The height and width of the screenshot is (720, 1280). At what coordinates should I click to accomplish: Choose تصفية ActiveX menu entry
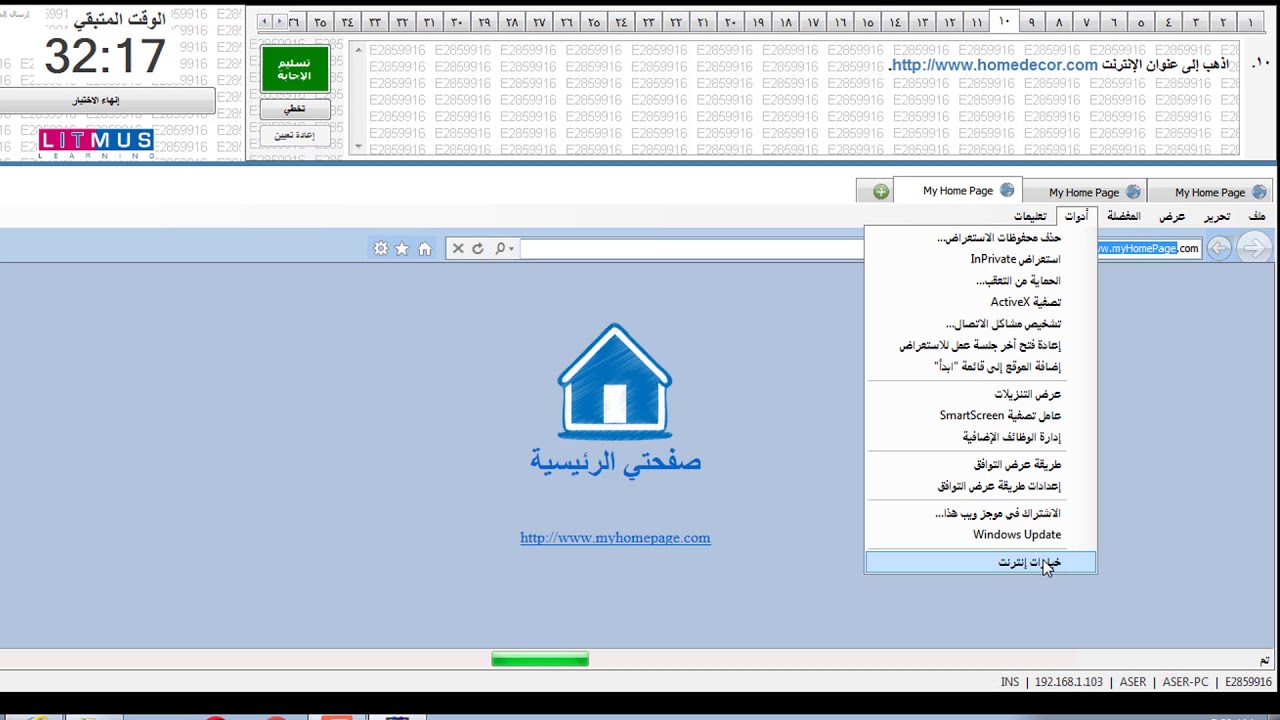click(x=980, y=302)
